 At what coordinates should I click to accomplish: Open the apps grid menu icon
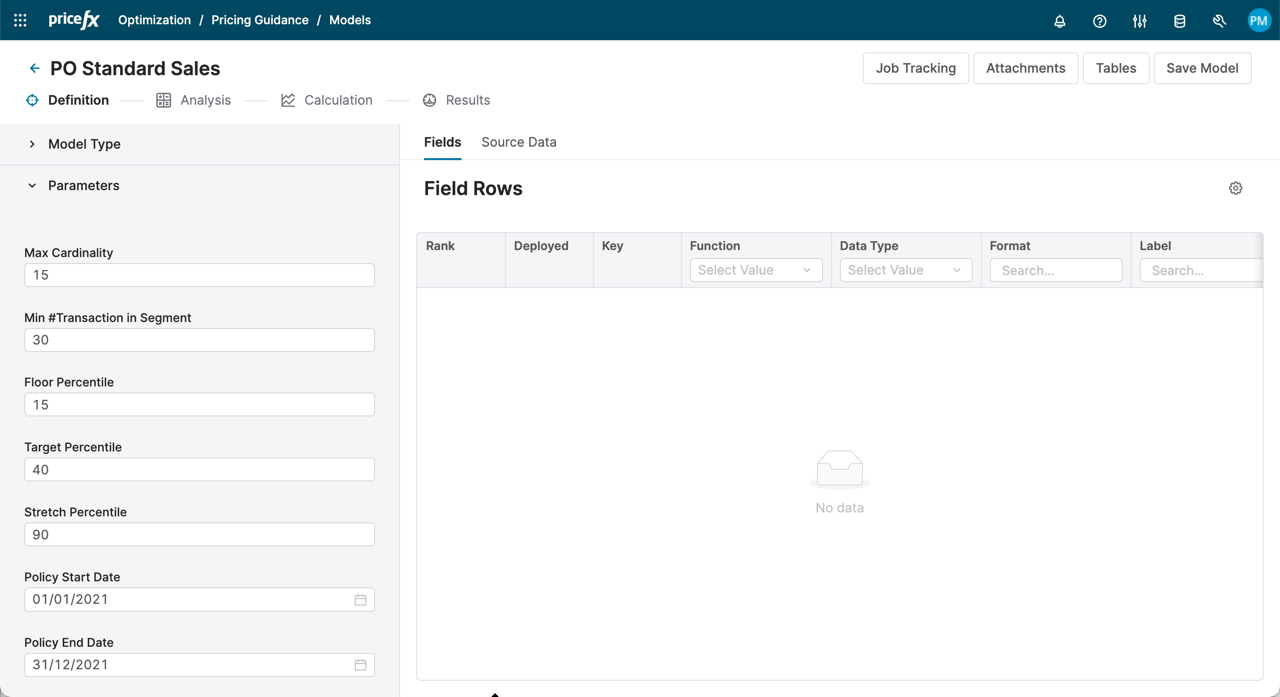click(20, 20)
